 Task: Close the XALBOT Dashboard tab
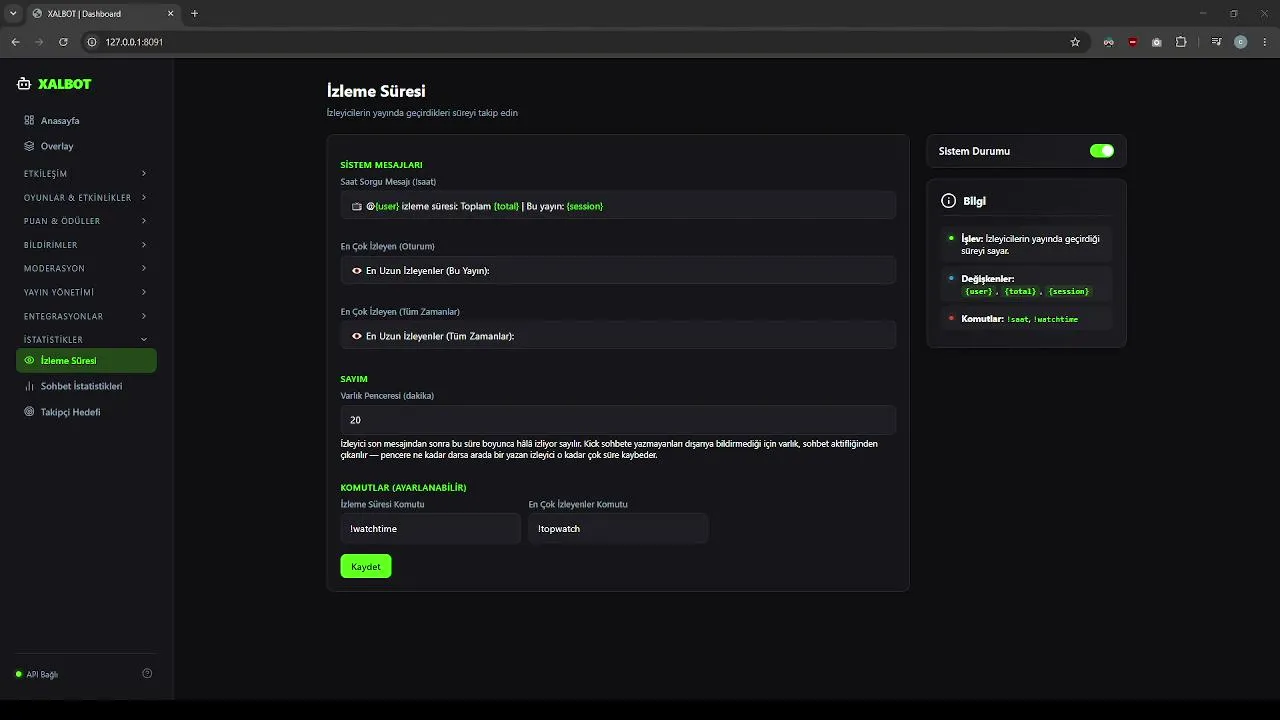pos(170,13)
